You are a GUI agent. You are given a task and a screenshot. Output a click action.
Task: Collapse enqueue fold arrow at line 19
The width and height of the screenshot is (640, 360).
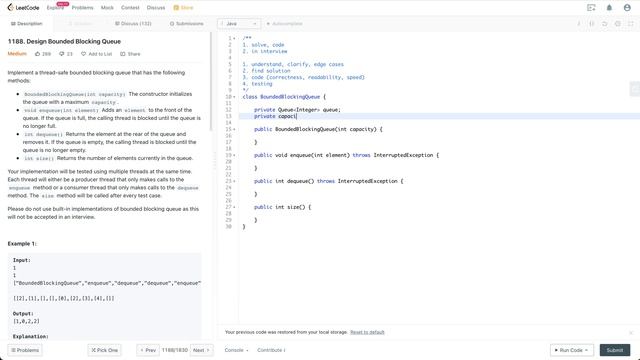[x=234, y=155]
